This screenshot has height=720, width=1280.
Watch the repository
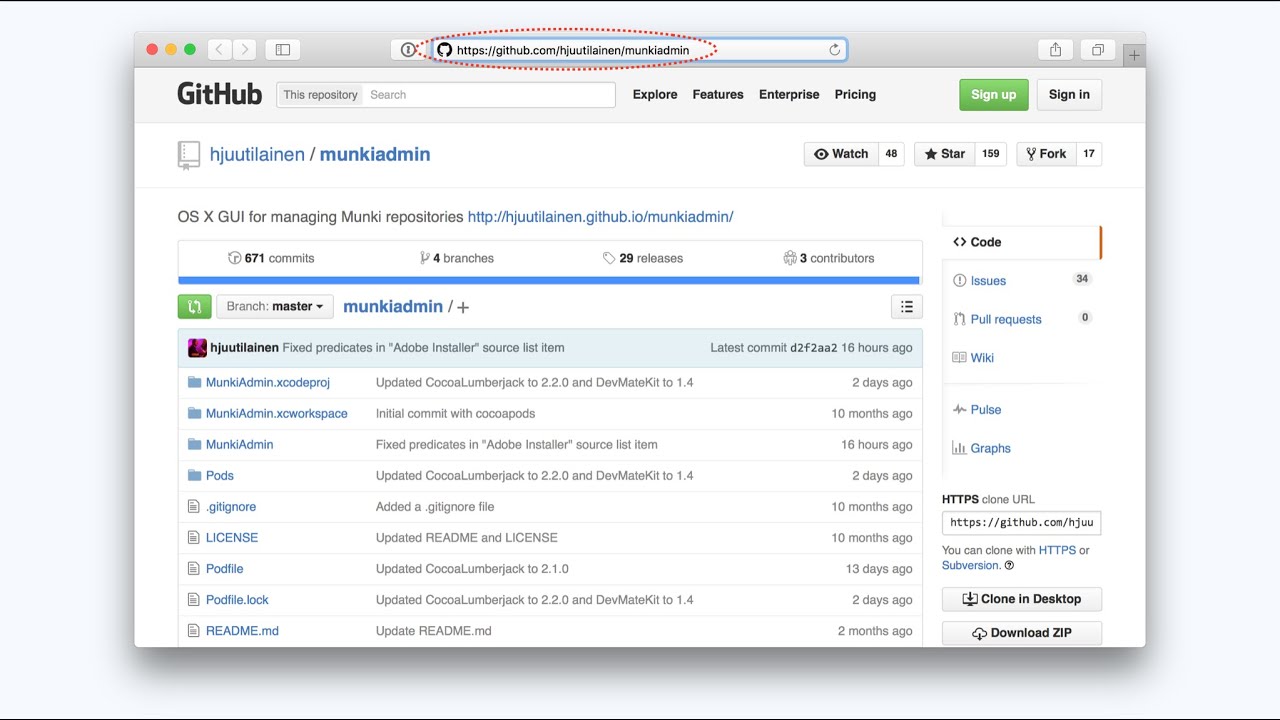click(x=841, y=154)
